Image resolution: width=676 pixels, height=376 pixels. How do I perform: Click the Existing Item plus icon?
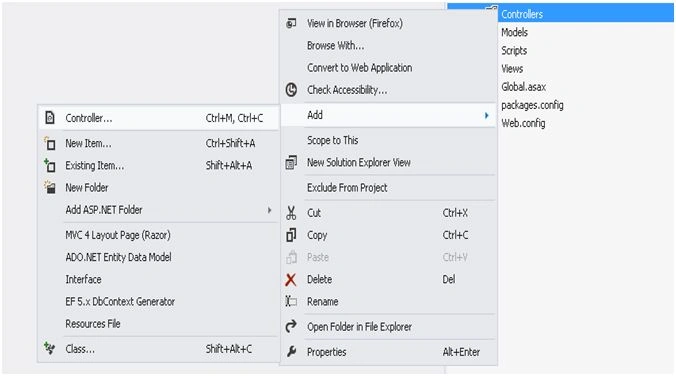[50, 165]
